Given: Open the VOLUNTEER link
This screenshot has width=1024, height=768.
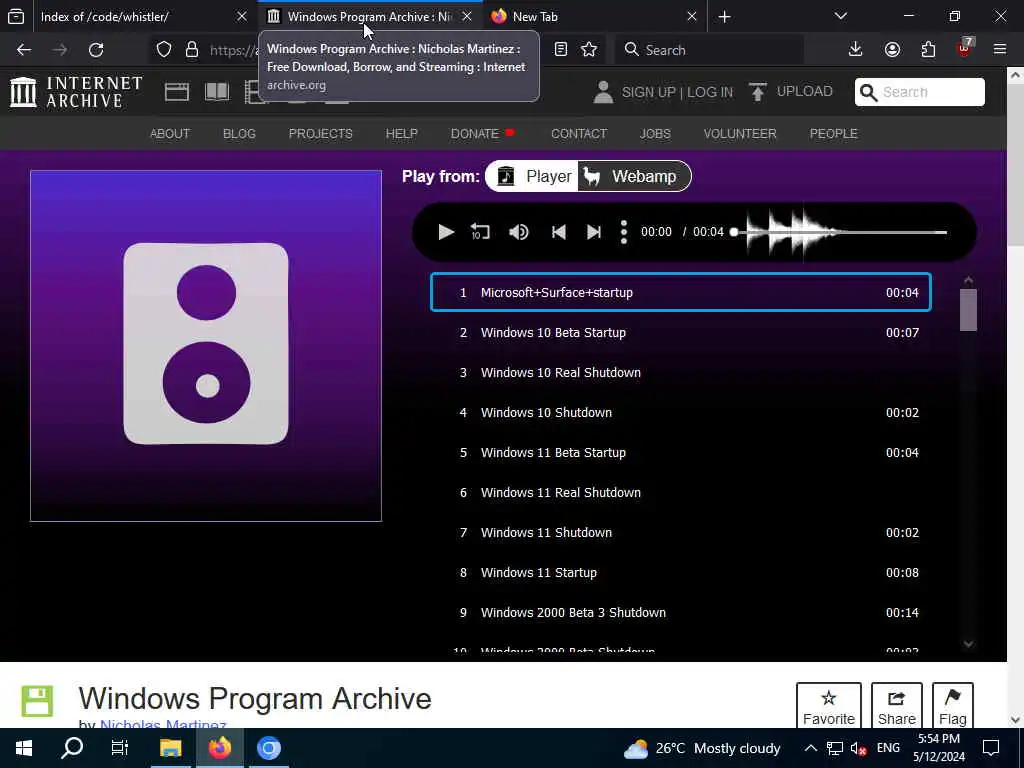Looking at the screenshot, I should [740, 133].
